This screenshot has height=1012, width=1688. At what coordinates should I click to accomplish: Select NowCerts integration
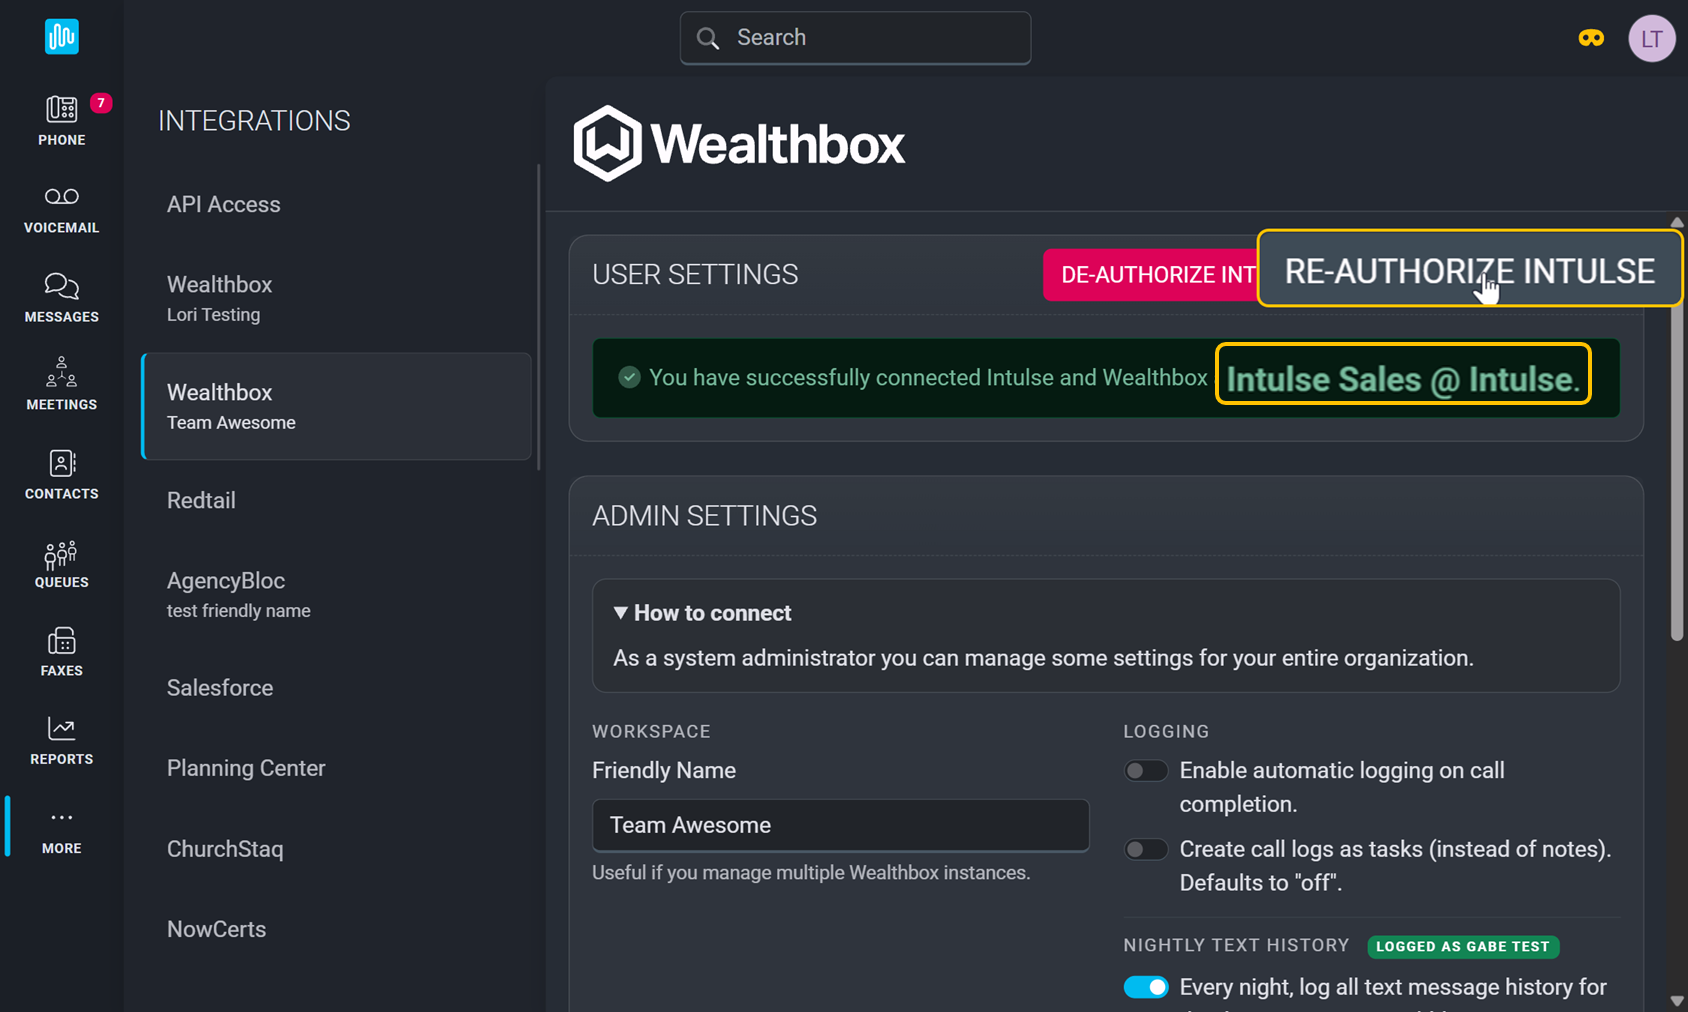[x=336, y=929]
